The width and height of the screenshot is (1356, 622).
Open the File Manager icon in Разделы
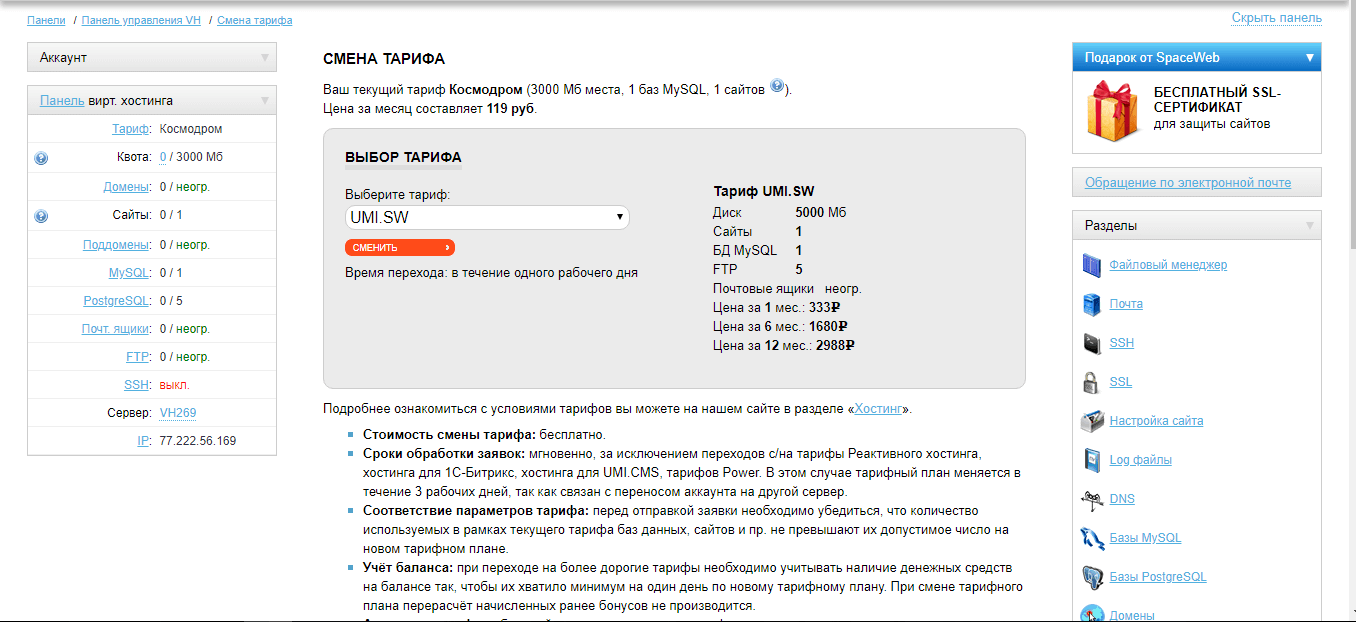point(1091,265)
